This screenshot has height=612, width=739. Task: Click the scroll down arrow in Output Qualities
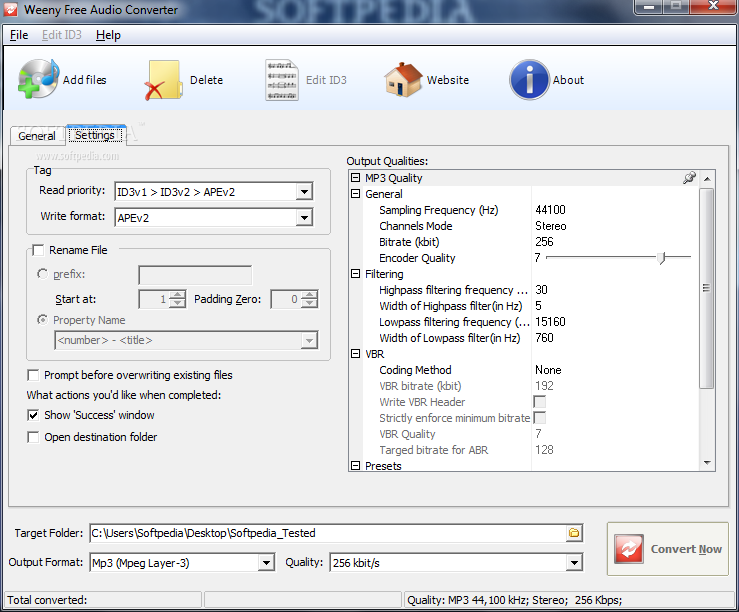coord(706,463)
